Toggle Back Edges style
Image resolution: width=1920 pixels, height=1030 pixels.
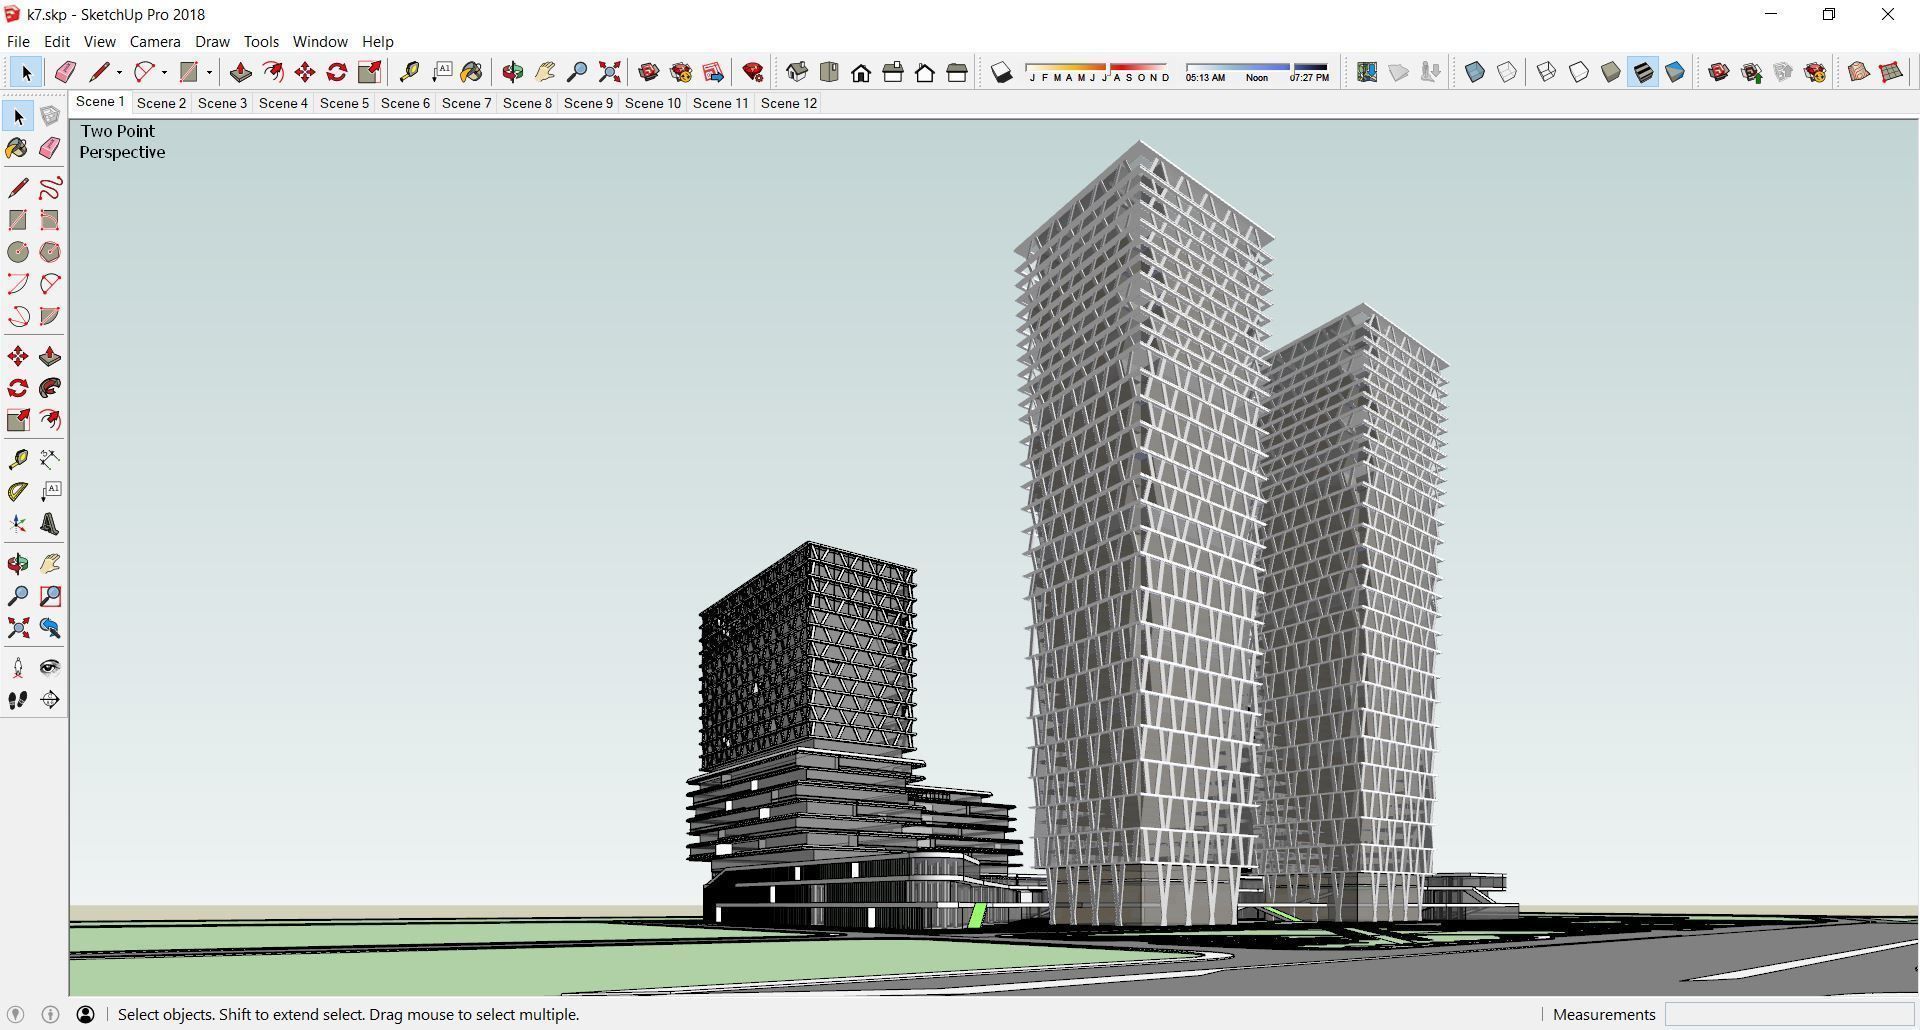[1507, 72]
